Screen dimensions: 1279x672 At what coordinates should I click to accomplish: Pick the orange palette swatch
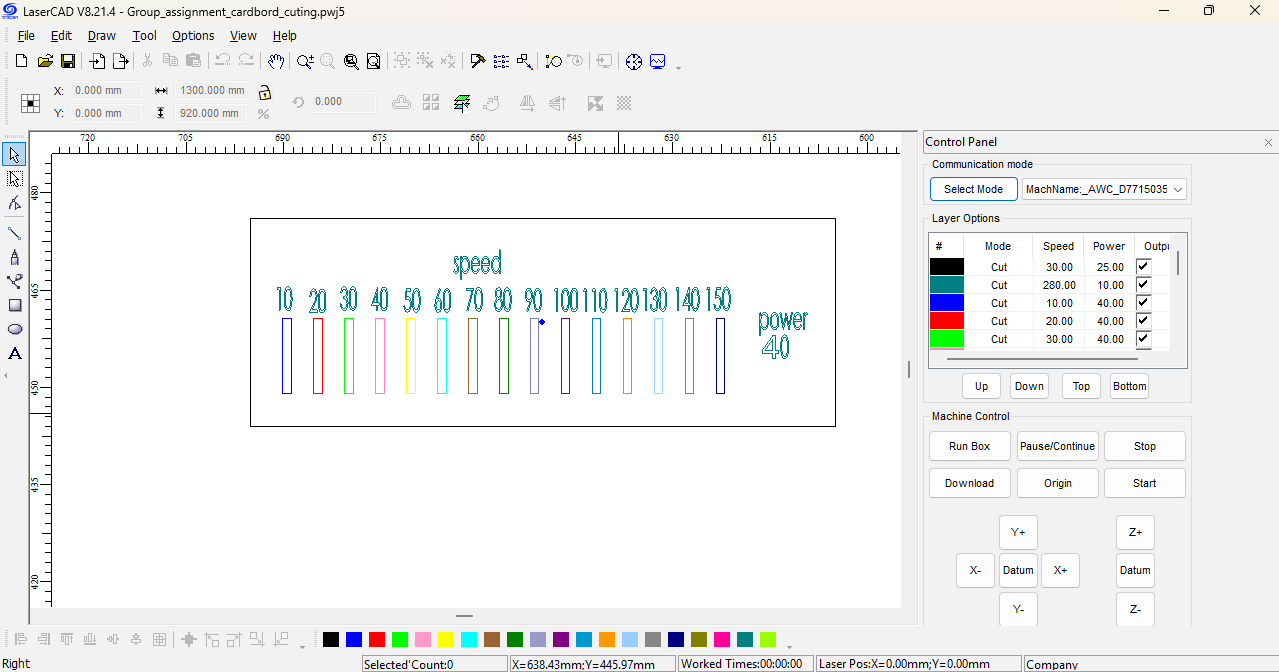(607, 639)
